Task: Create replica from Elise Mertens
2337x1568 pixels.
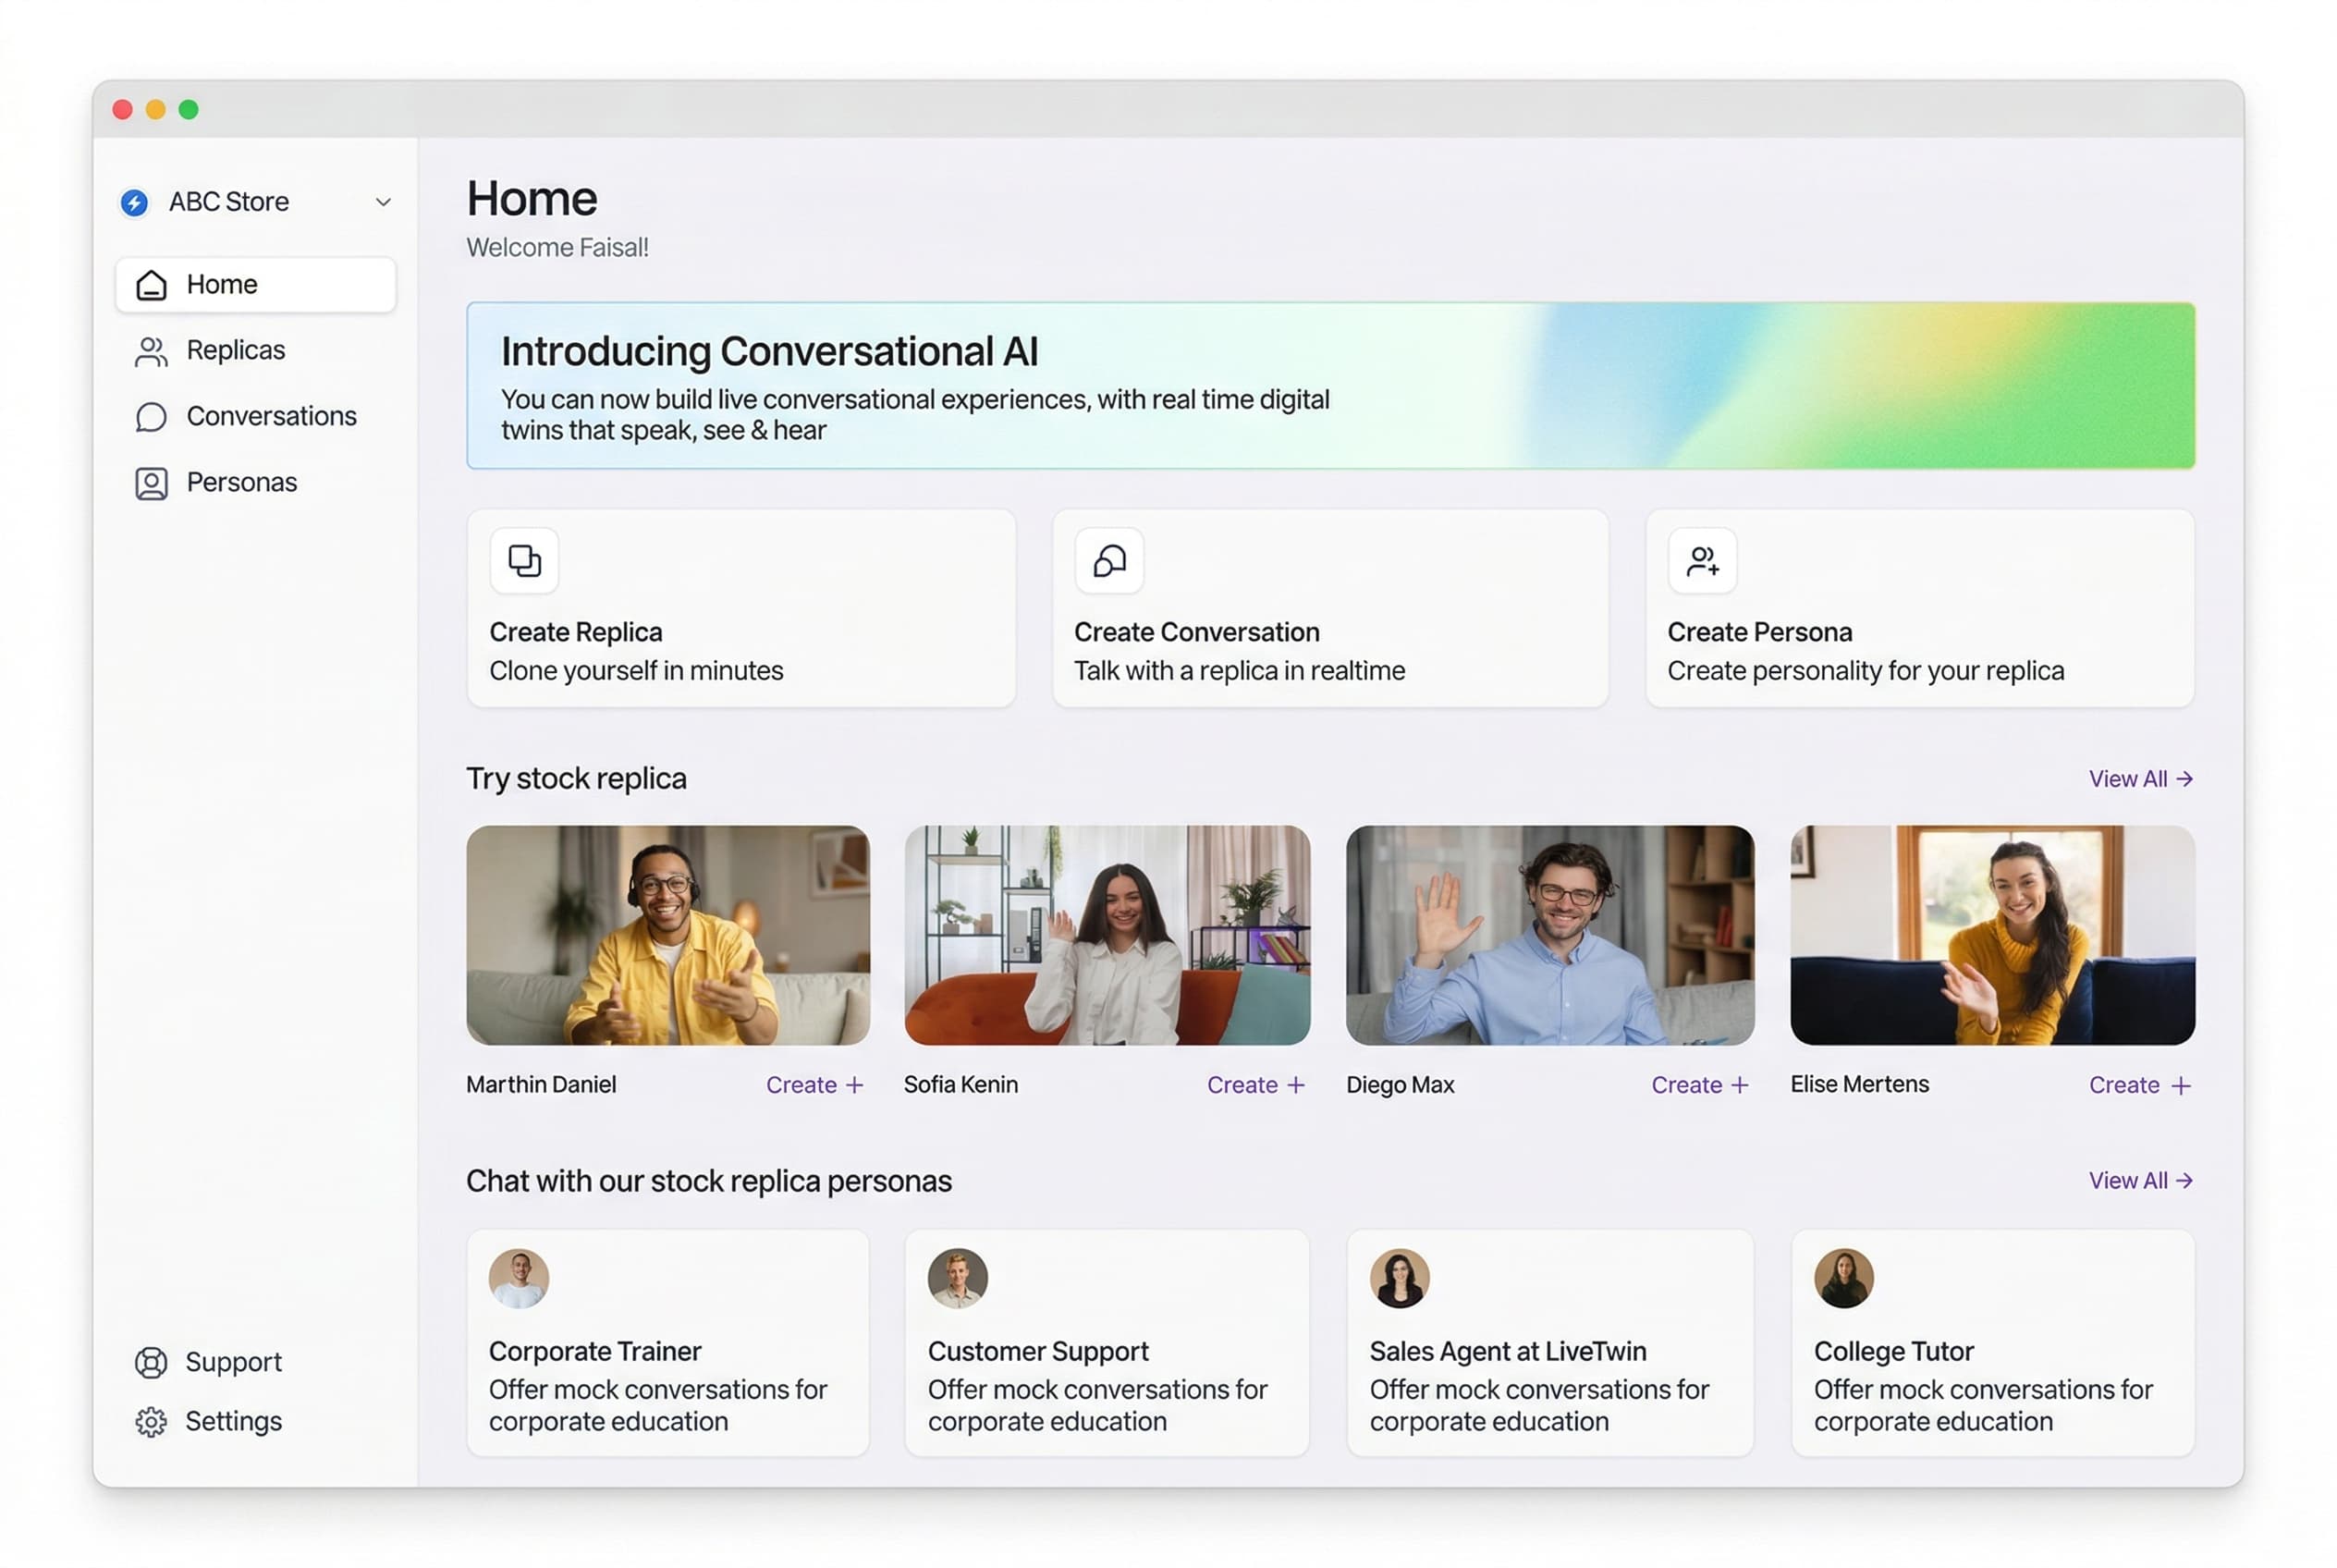Action: coord(2138,1085)
